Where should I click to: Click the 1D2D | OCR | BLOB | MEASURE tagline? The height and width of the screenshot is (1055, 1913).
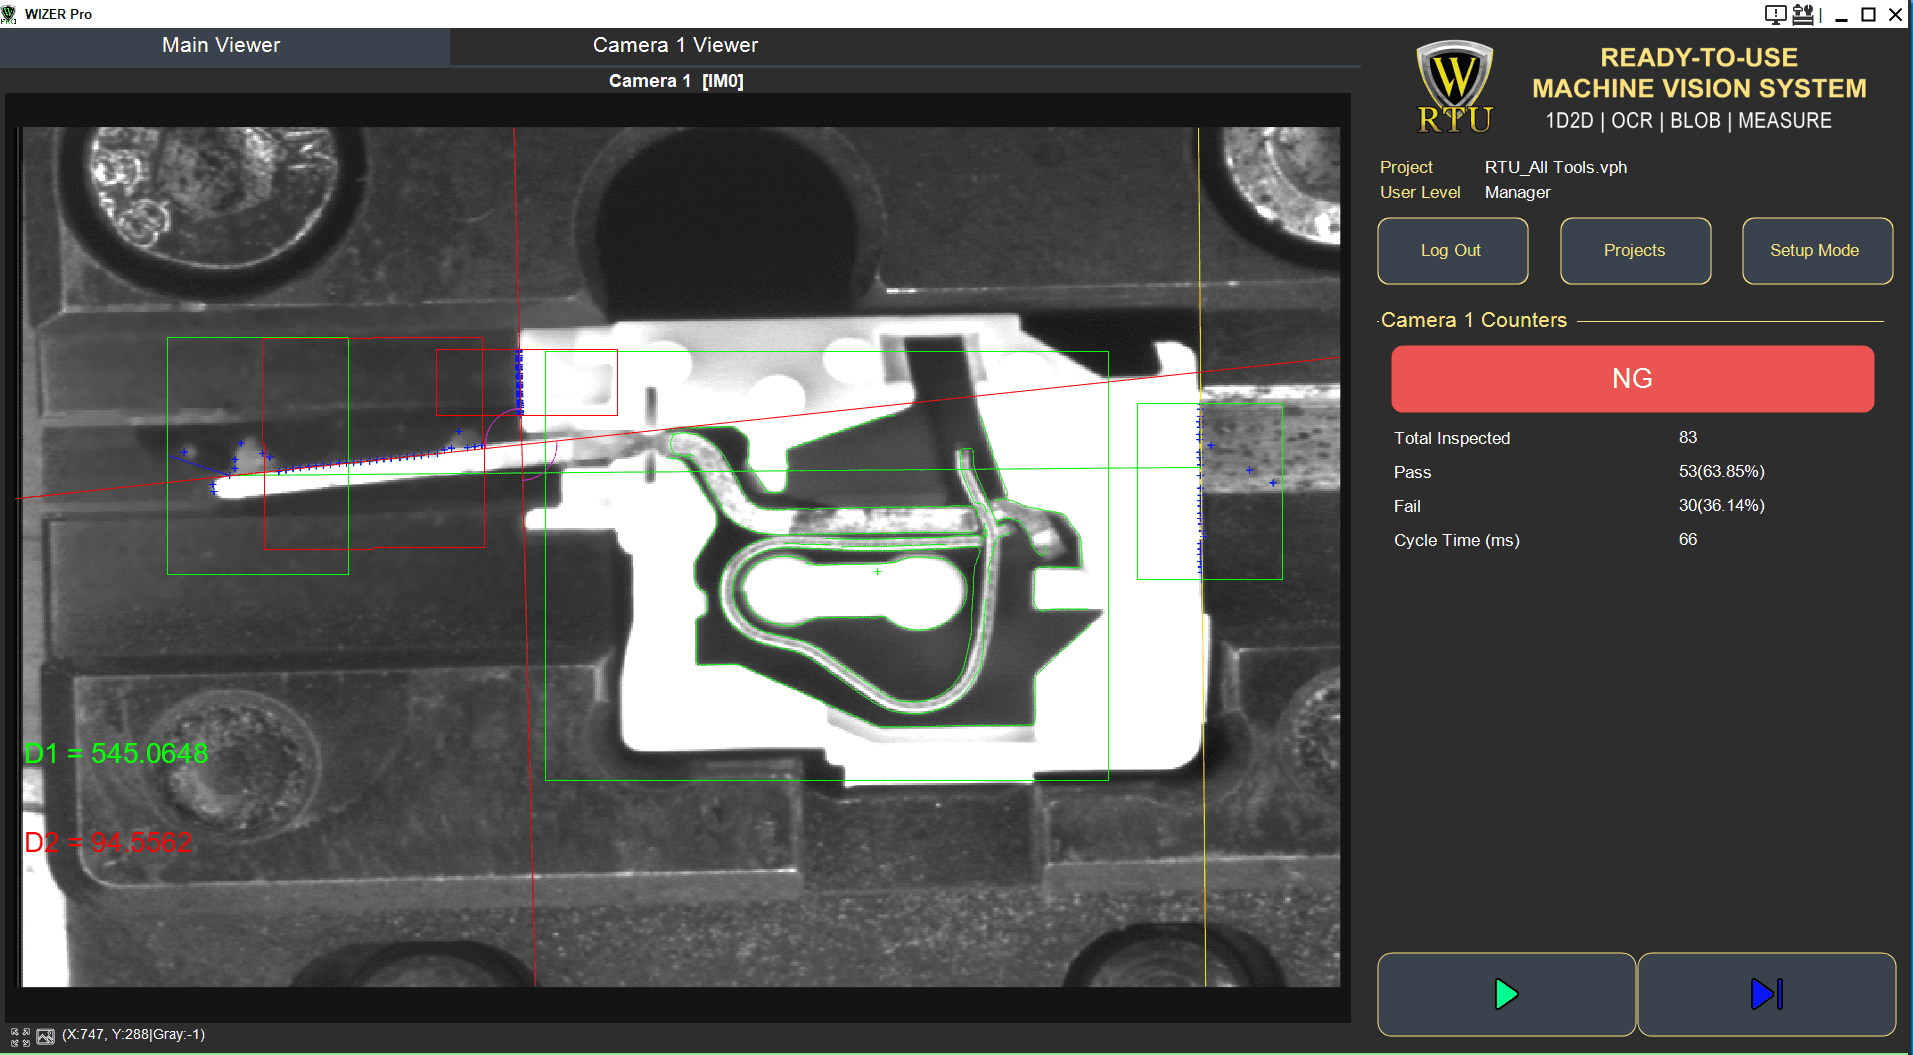click(1688, 121)
